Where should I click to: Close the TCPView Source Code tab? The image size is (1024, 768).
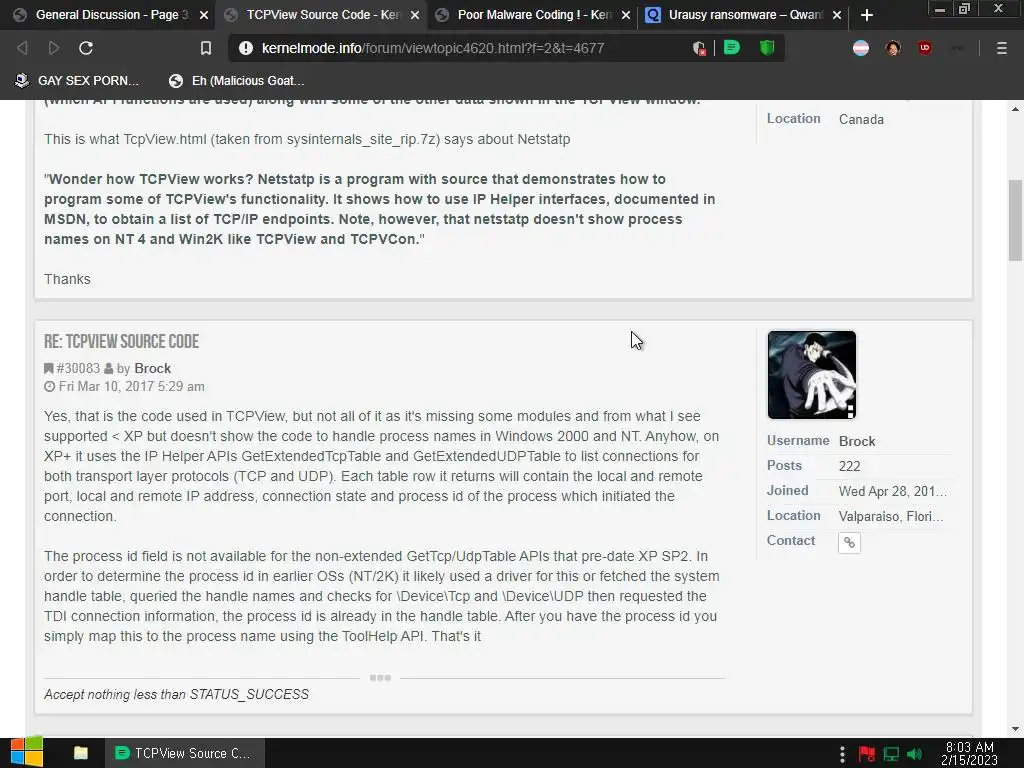point(415,15)
